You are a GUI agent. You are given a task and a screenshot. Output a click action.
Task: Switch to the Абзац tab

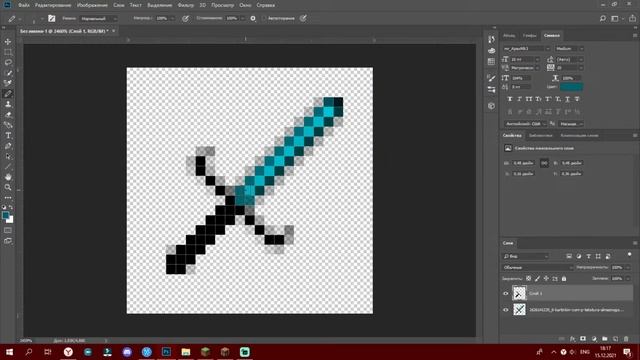click(509, 36)
